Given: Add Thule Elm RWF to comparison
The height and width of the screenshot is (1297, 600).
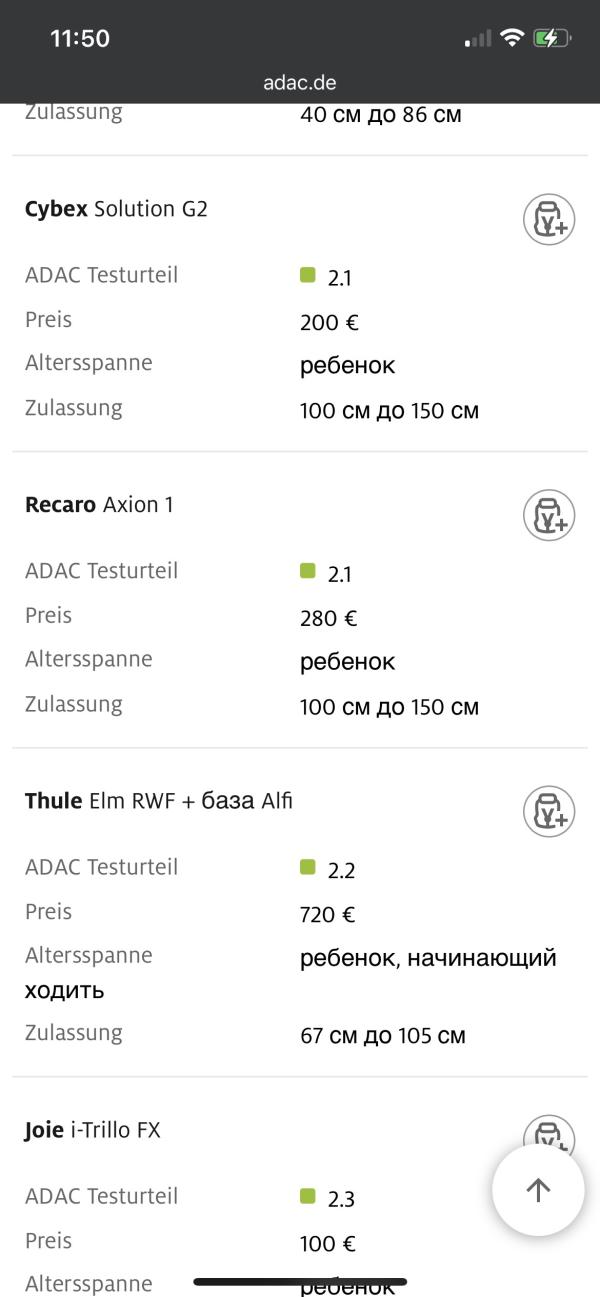Looking at the screenshot, I should pyautogui.click(x=549, y=811).
